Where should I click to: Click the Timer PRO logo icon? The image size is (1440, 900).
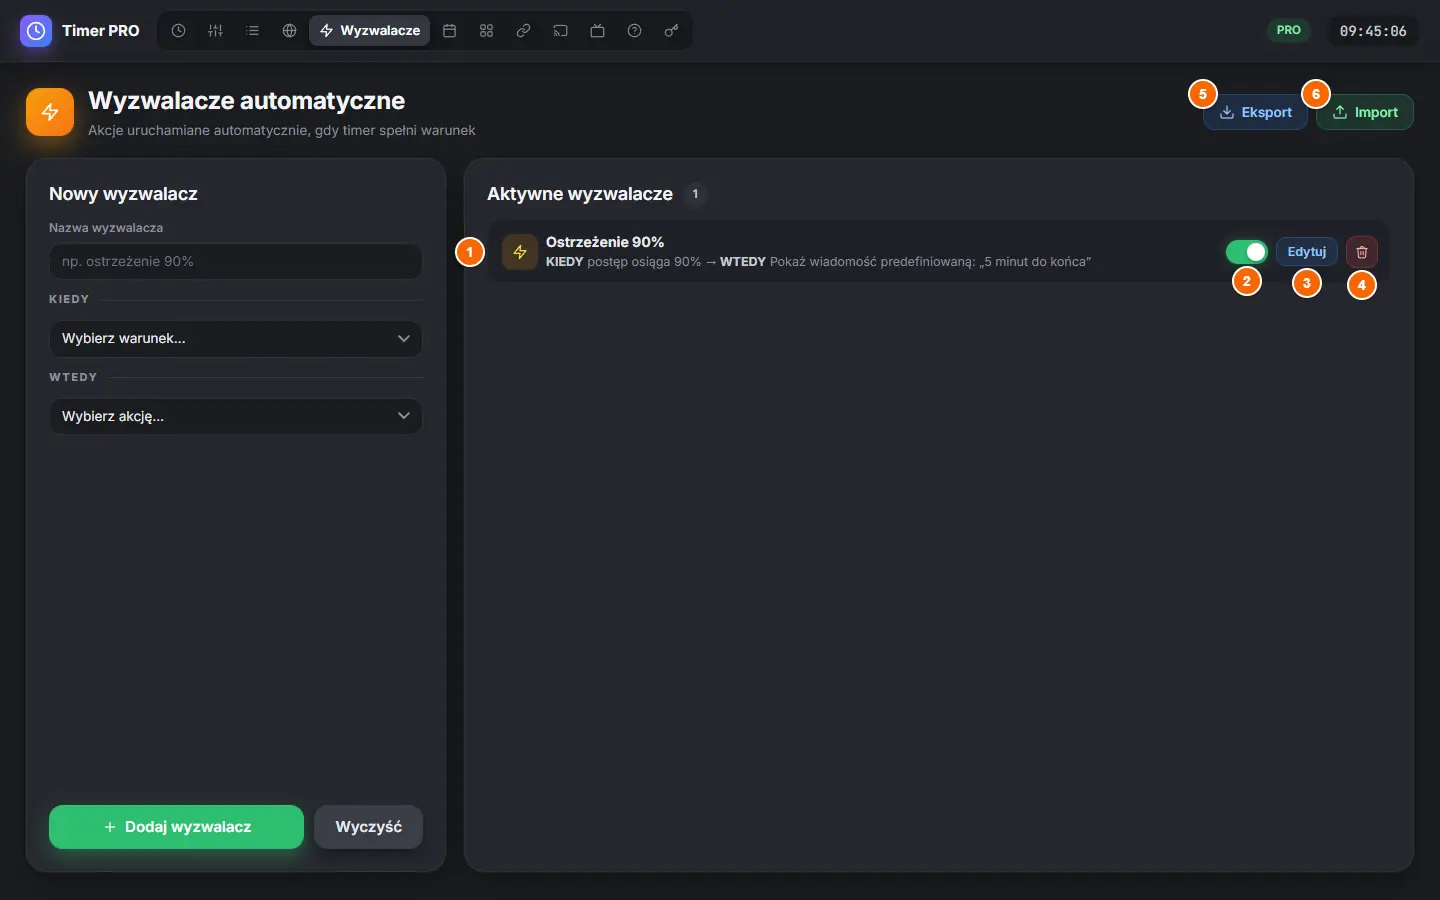36,31
